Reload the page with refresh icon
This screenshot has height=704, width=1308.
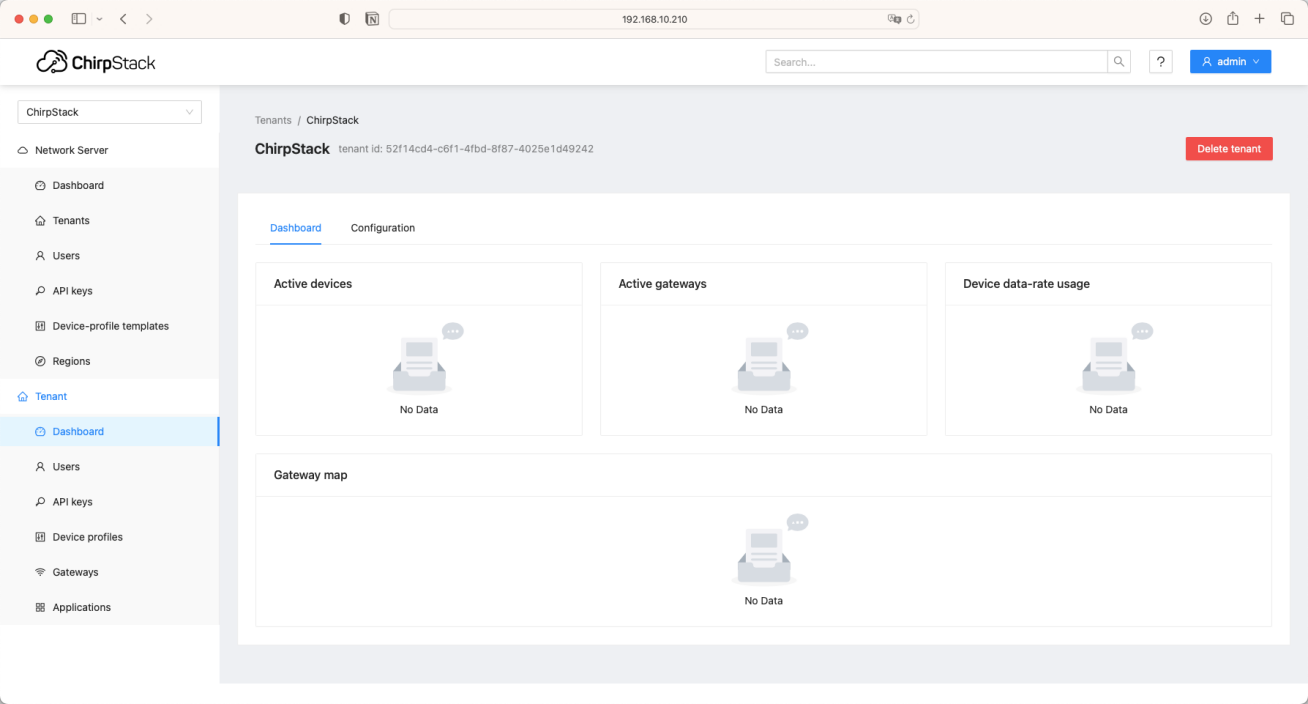pos(910,19)
